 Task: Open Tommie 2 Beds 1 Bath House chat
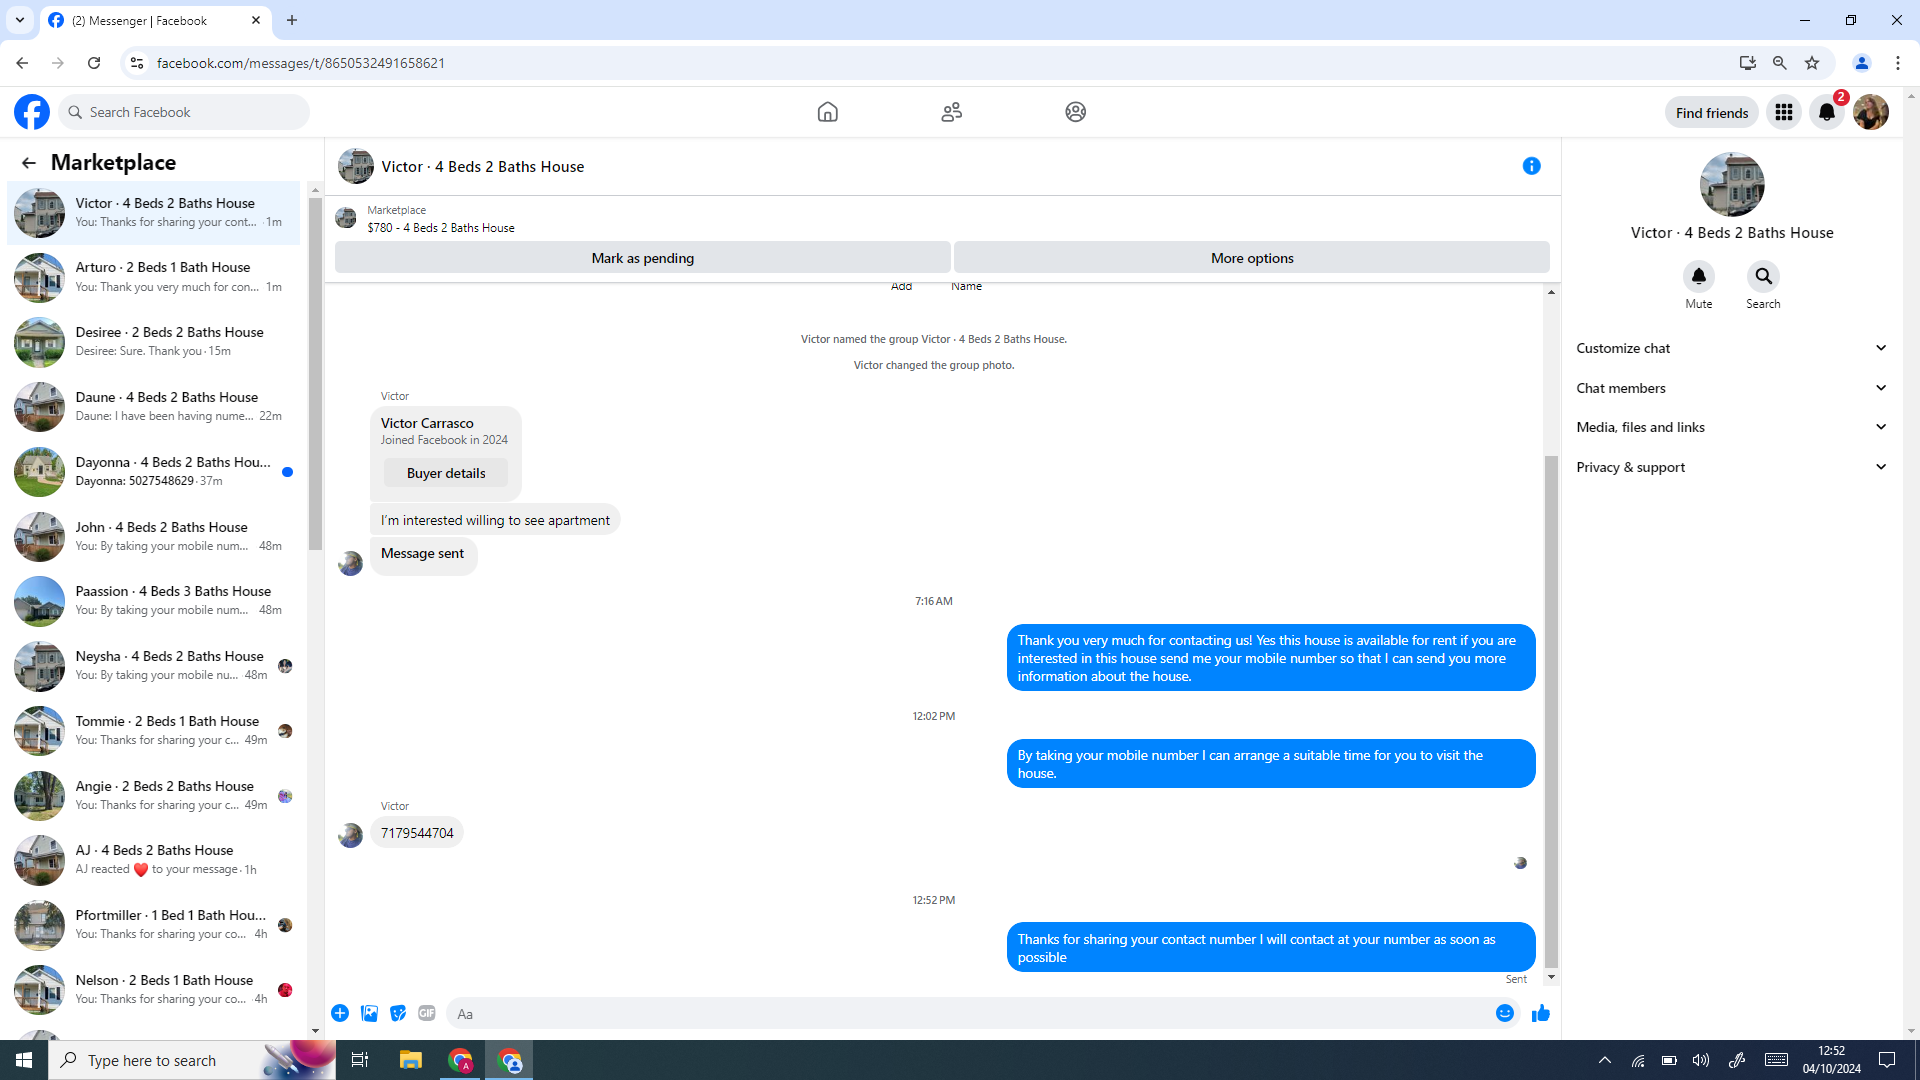153,731
